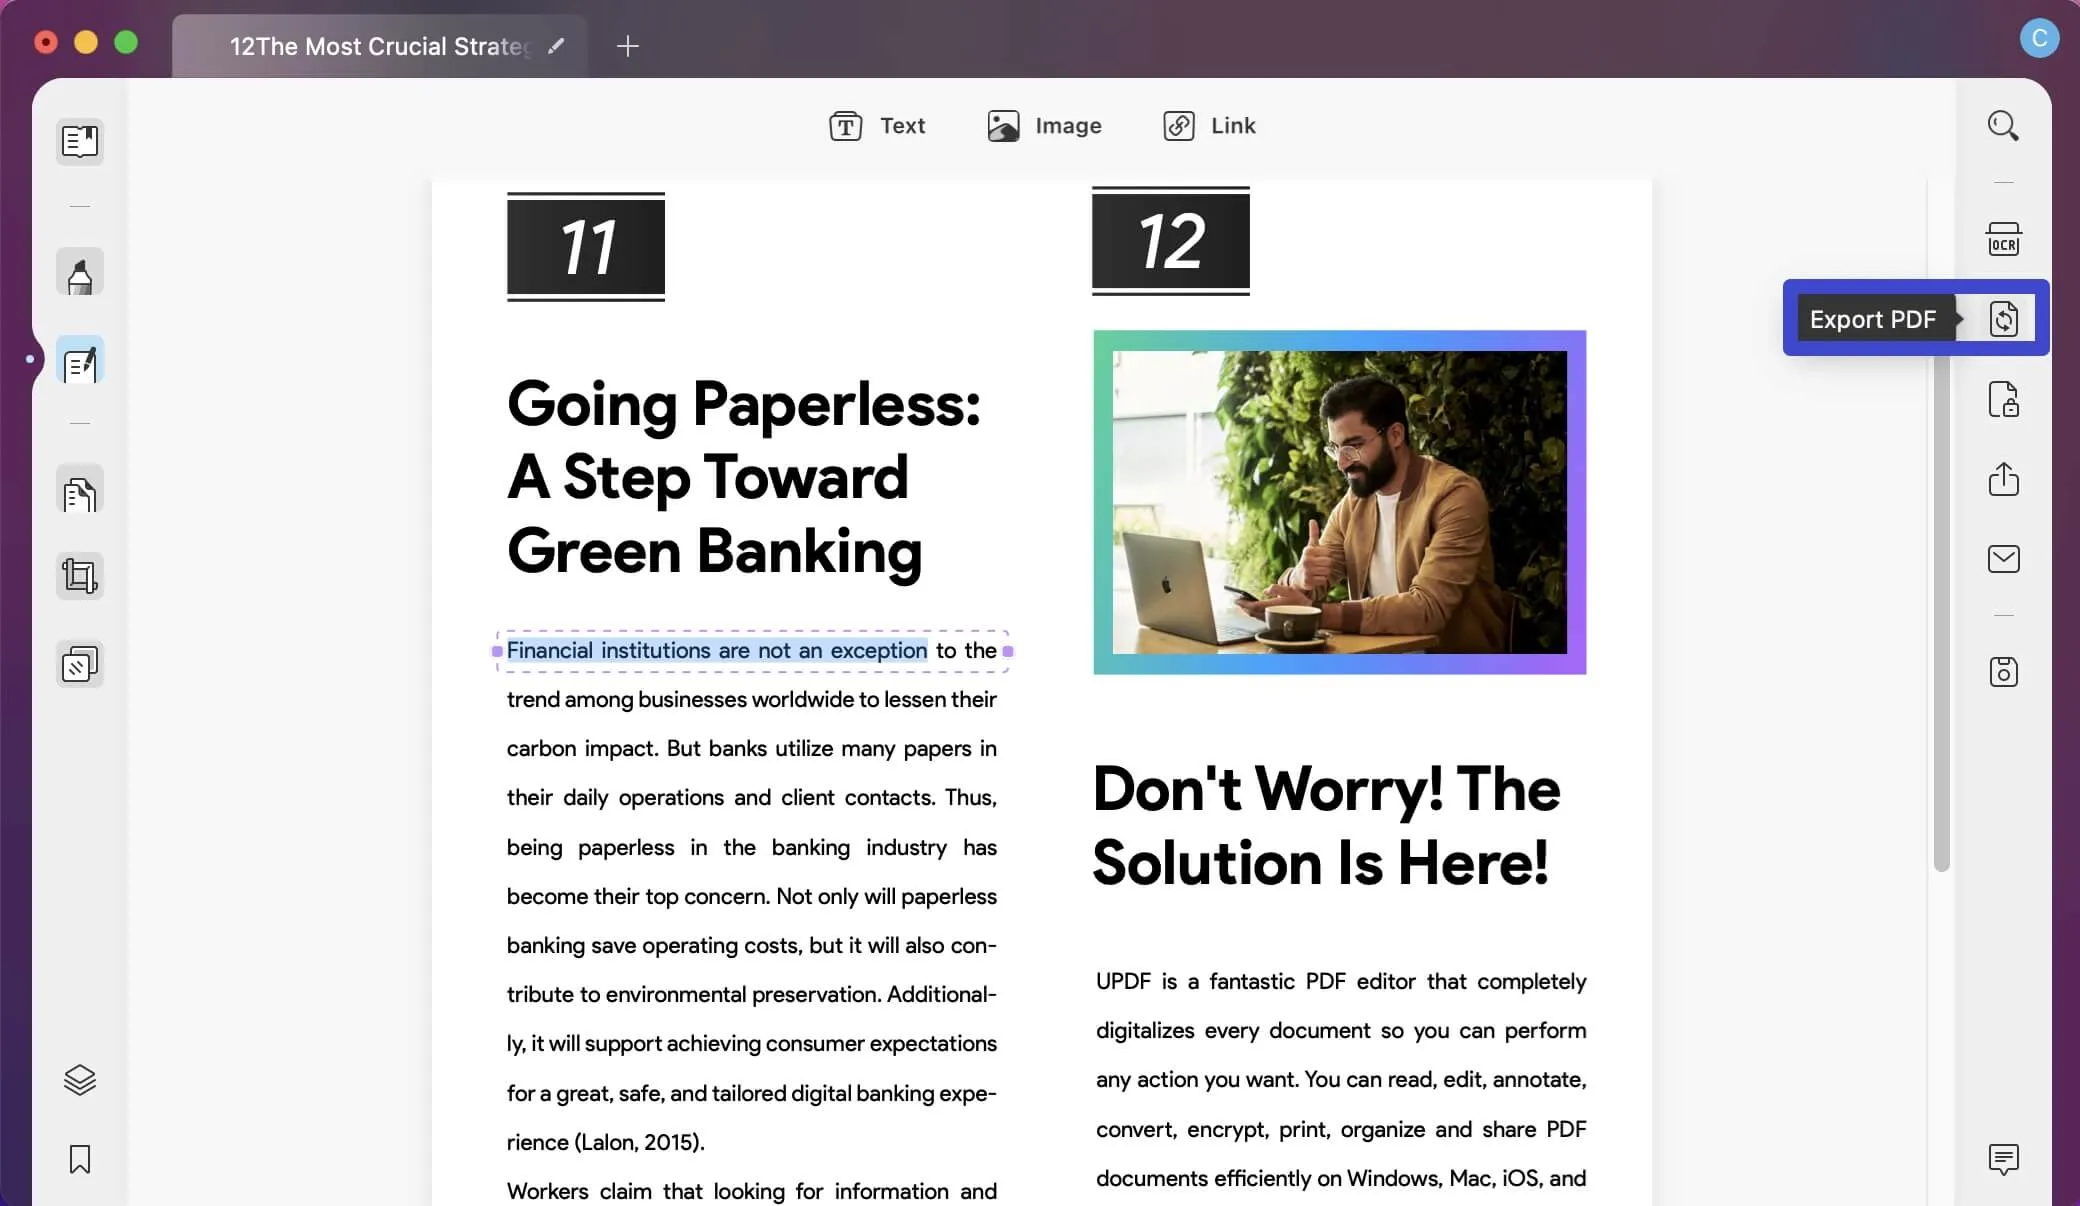Screen dimensions: 2080x1206
Task: Click the add new tab button
Action: pyautogui.click(x=624, y=46)
